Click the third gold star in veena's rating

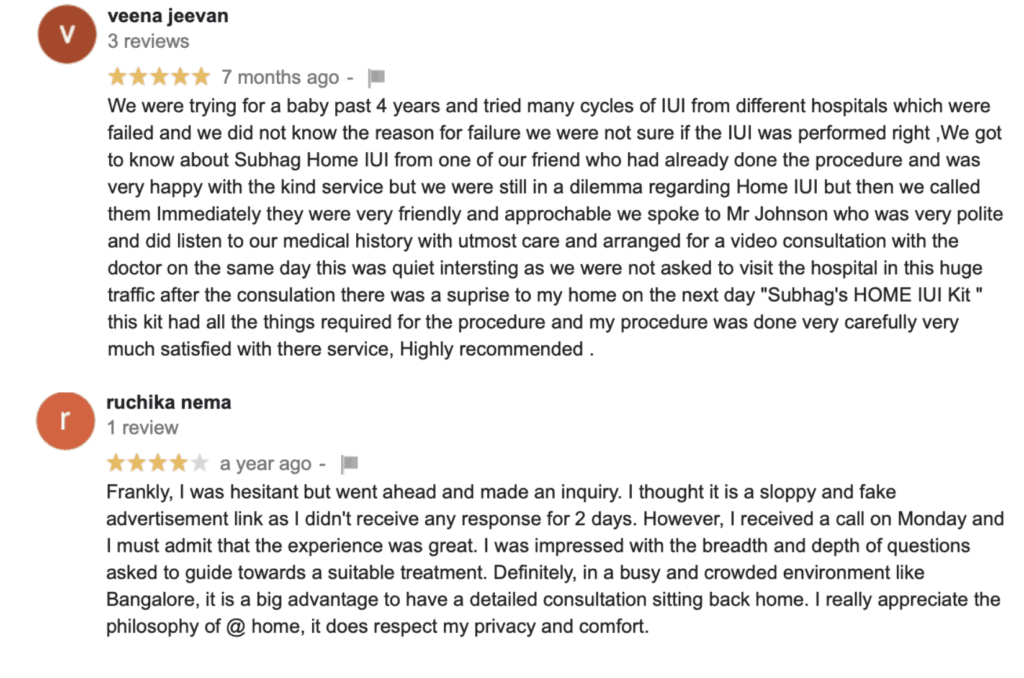click(x=159, y=76)
